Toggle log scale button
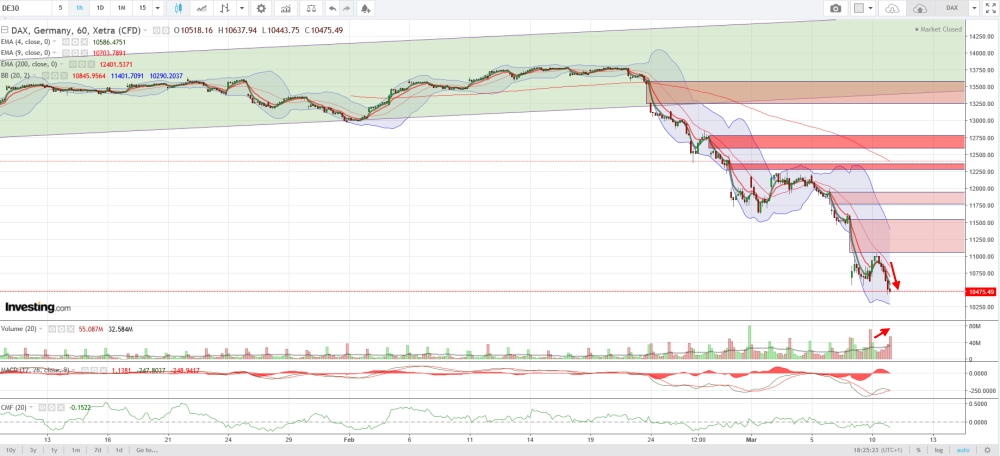Image resolution: width=1000 pixels, height=456 pixels. pyautogui.click(x=939, y=450)
